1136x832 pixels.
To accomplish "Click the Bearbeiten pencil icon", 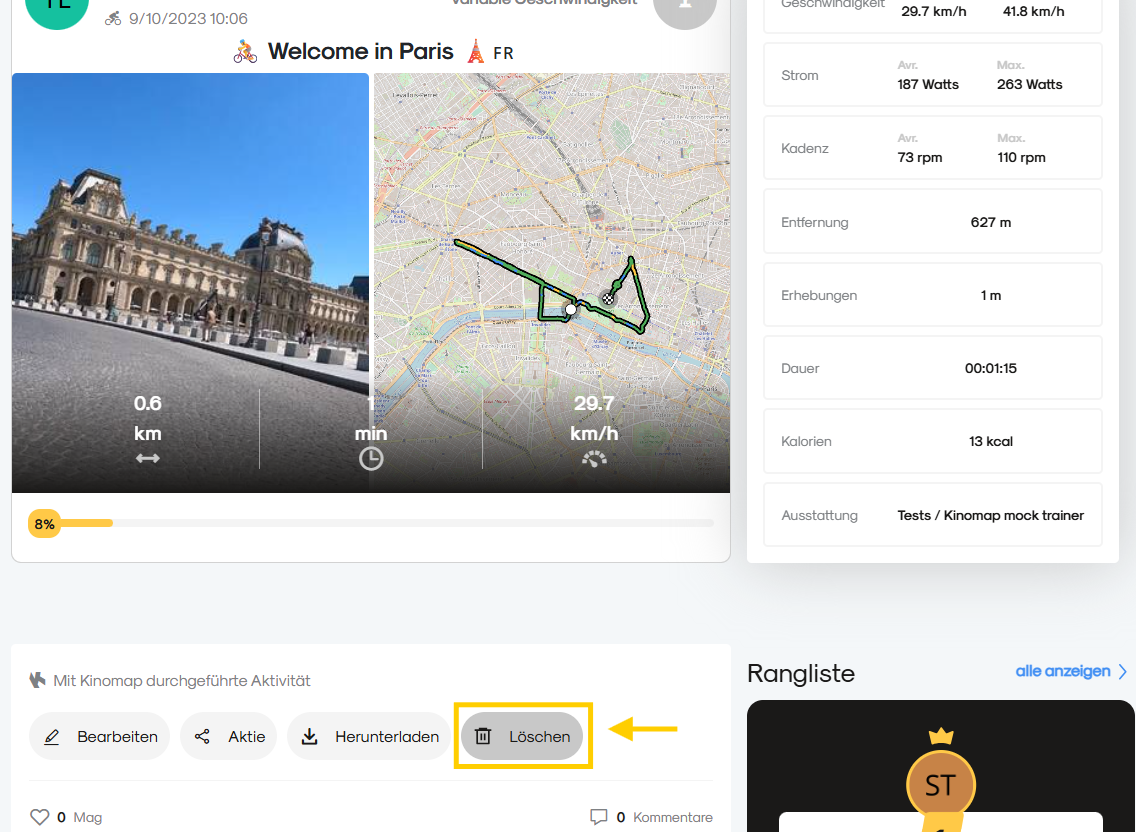I will coord(51,737).
